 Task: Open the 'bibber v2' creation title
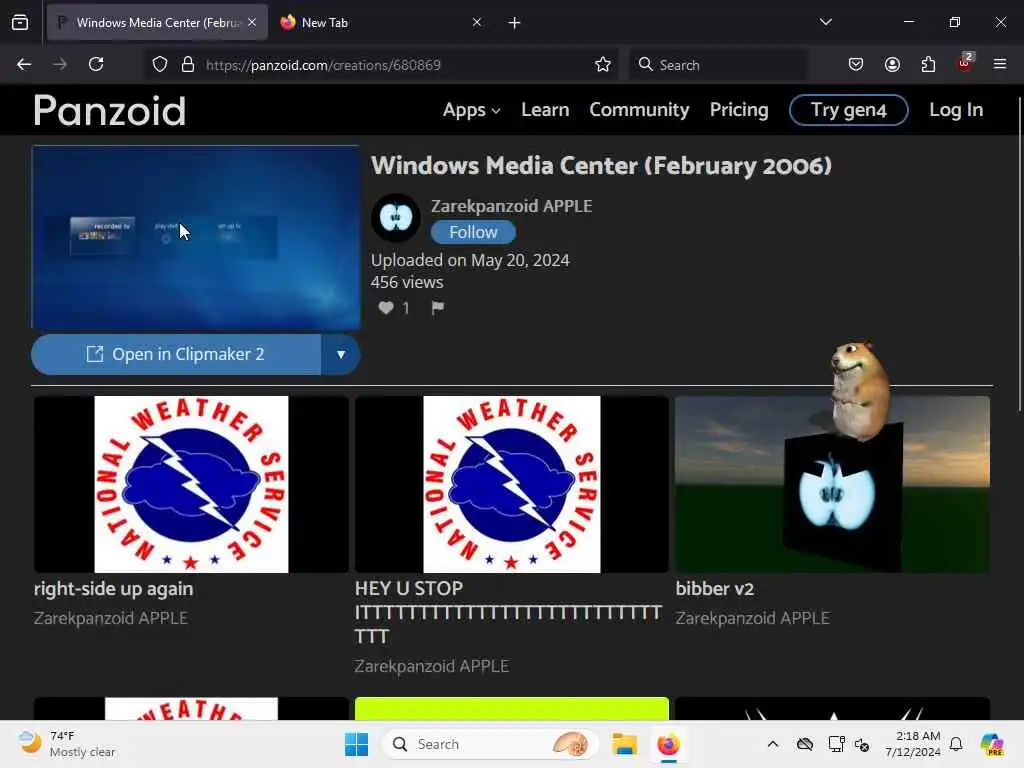tap(714, 588)
